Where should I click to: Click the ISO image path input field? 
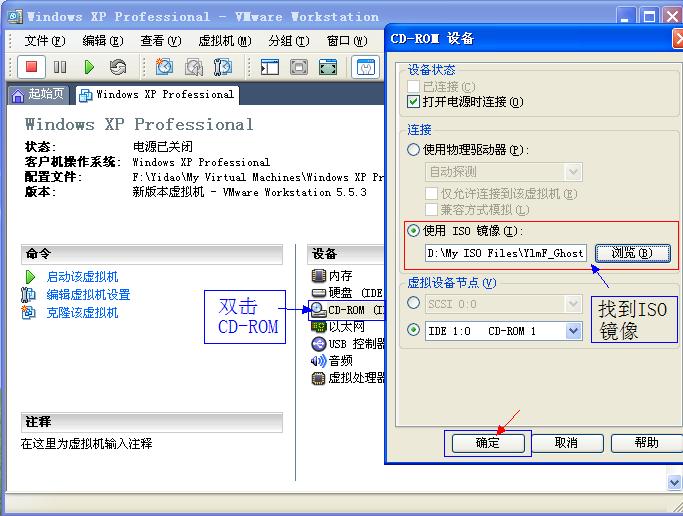coord(506,253)
